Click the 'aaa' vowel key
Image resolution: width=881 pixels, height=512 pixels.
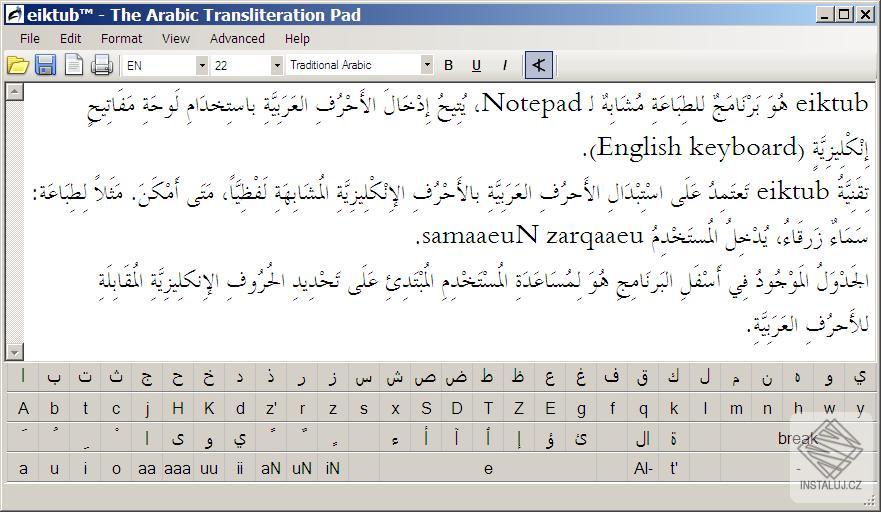pos(178,468)
